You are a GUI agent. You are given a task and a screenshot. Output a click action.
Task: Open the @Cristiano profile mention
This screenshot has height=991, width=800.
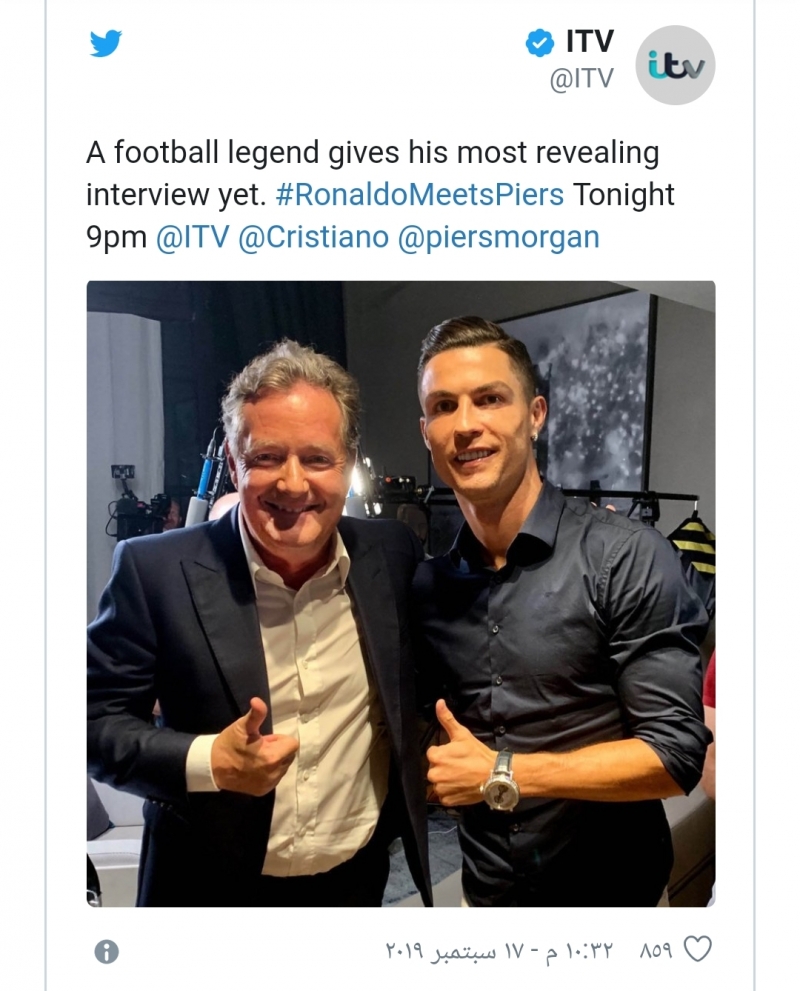tap(313, 237)
